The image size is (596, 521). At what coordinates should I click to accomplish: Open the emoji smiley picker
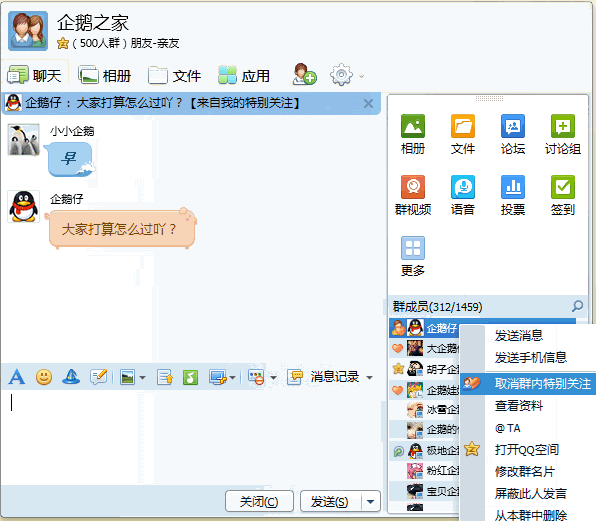coord(44,377)
